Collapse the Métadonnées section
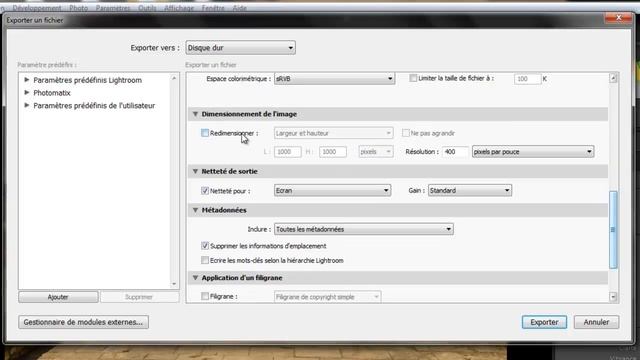Image resolution: width=640 pixels, height=360 pixels. click(195, 210)
